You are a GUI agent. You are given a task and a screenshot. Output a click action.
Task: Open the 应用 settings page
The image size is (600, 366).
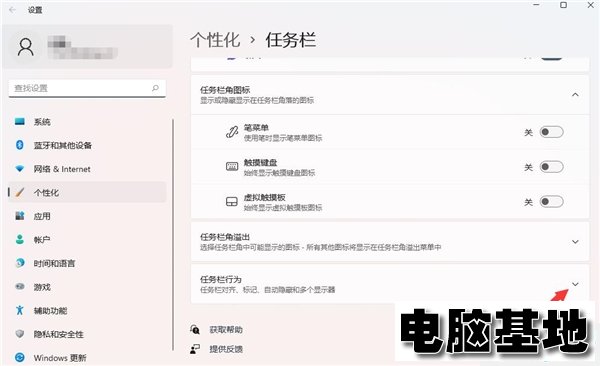[x=87, y=216]
